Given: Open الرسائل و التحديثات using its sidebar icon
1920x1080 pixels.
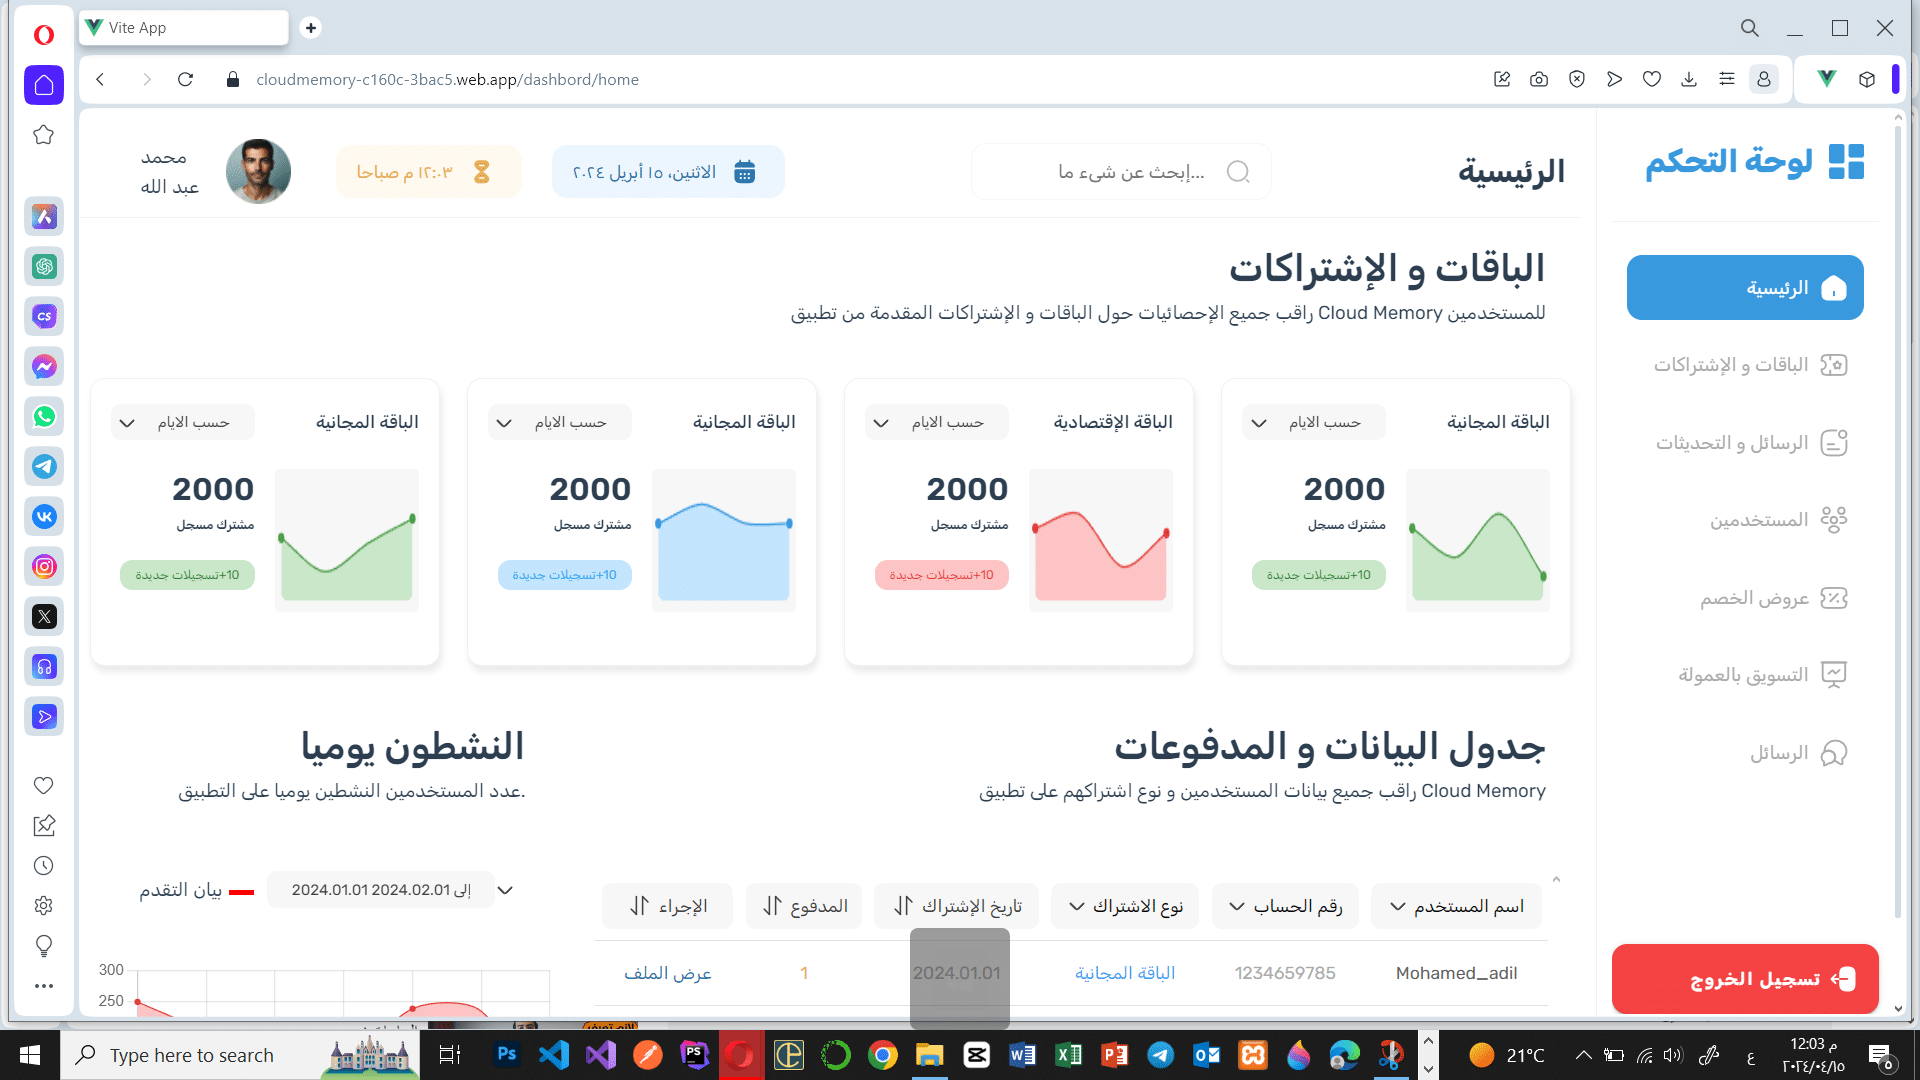Looking at the screenshot, I should coord(1834,442).
